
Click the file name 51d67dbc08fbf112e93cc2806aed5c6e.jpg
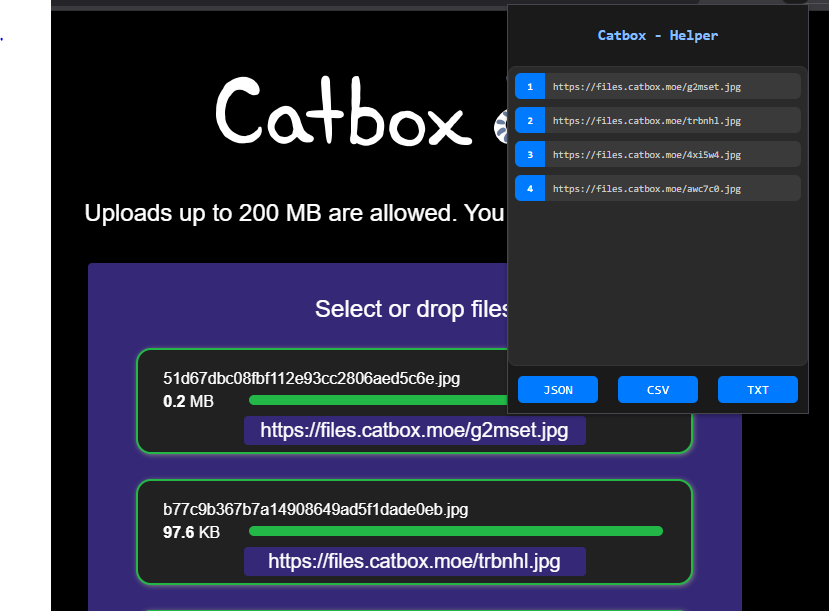(311, 378)
